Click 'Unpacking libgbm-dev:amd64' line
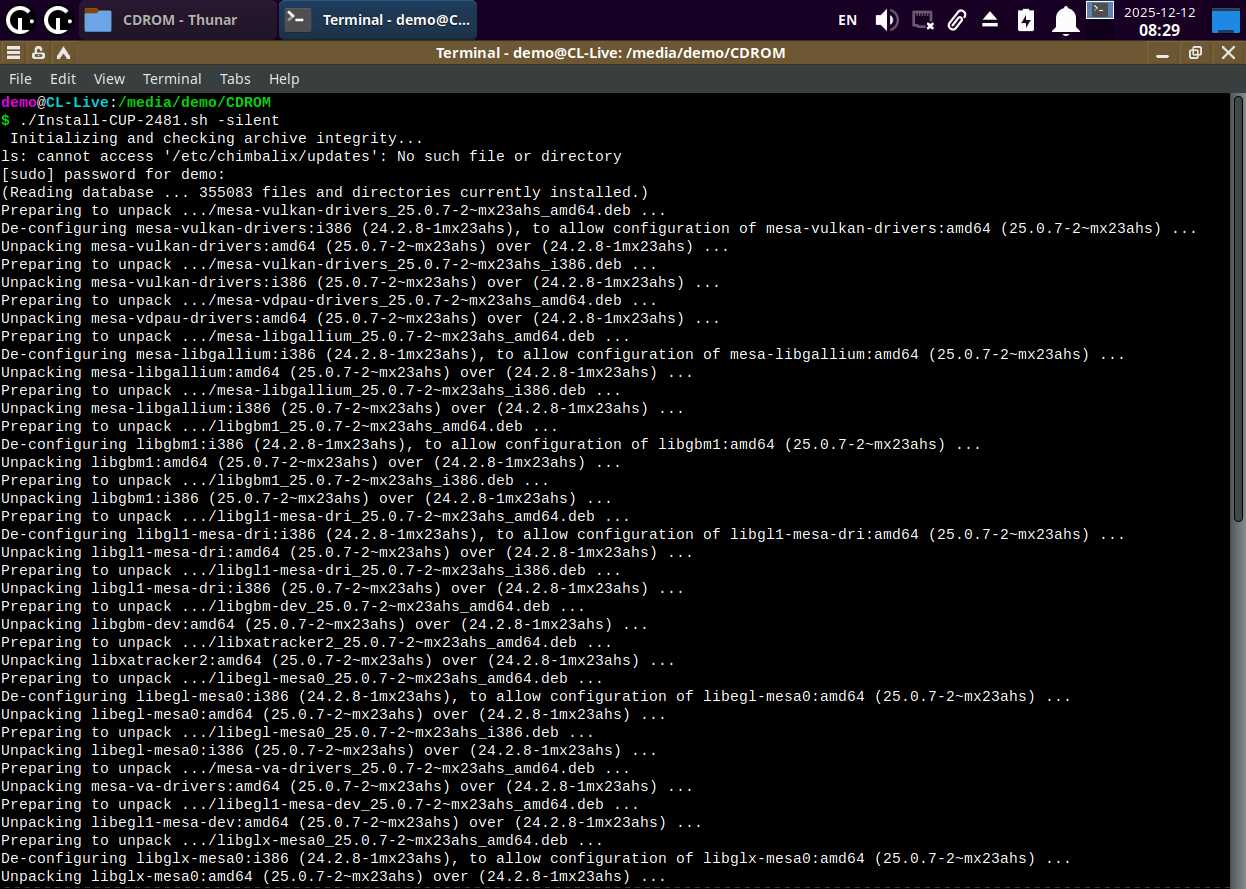This screenshot has width=1246, height=889. [x=324, y=624]
